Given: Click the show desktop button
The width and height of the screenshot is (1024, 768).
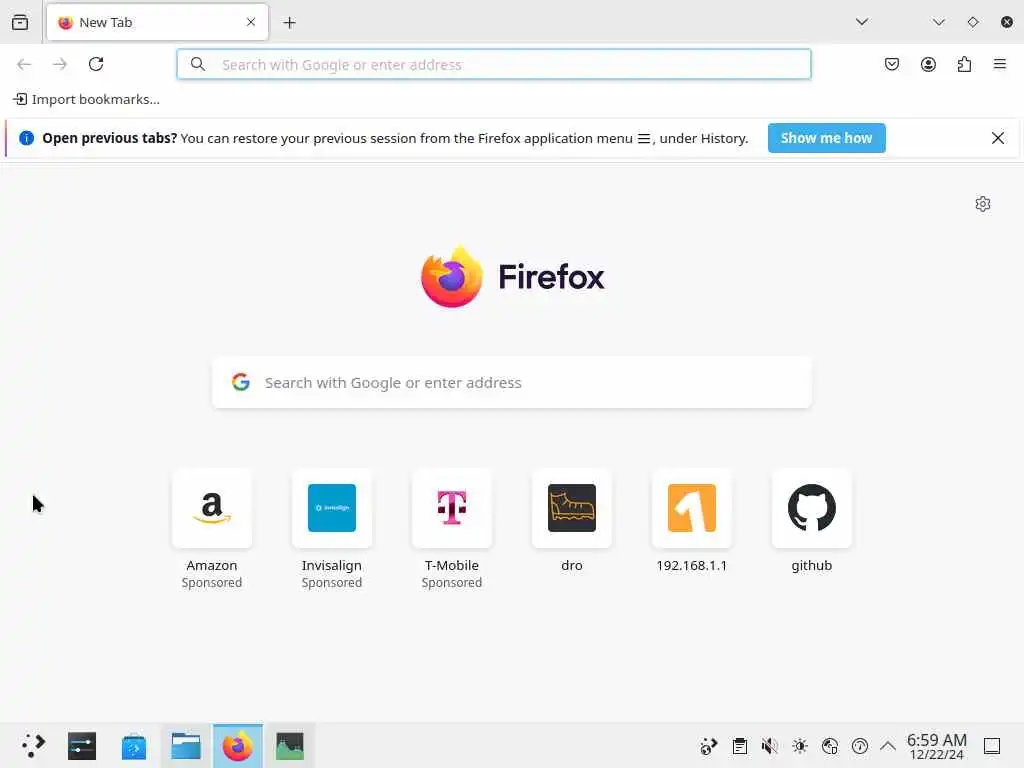Looking at the screenshot, I should [x=992, y=746].
